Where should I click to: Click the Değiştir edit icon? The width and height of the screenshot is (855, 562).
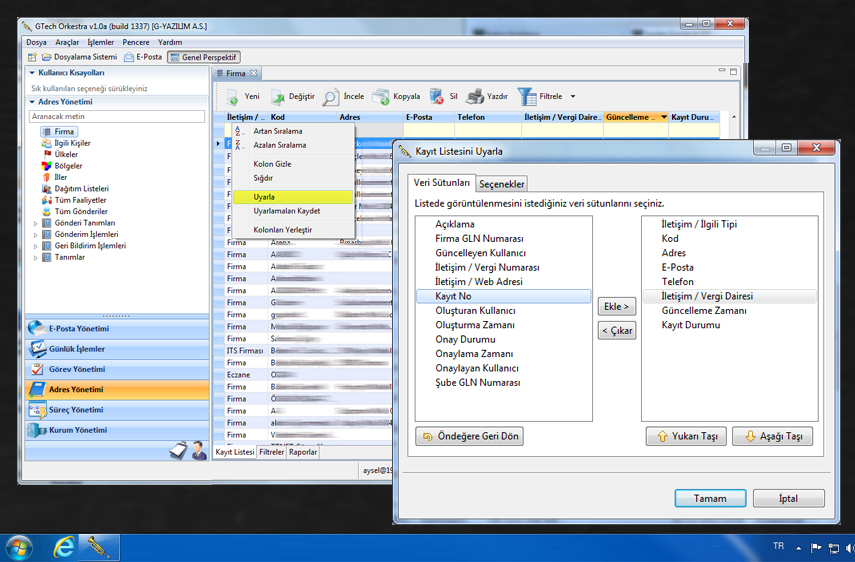tap(278, 97)
